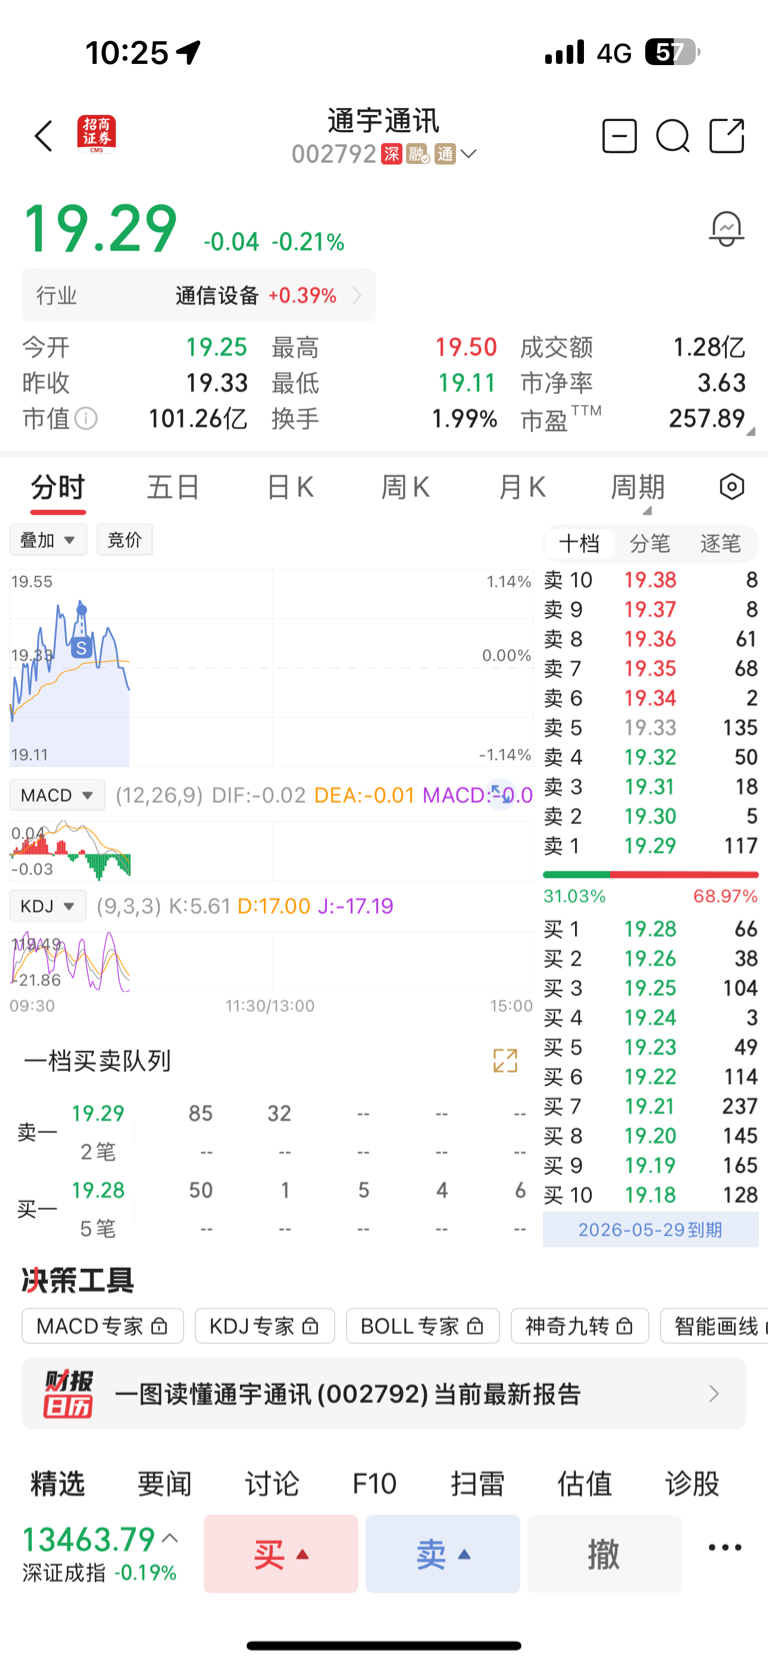Open the 扫雷 tab
The image size is (768, 1665).
point(478,1483)
